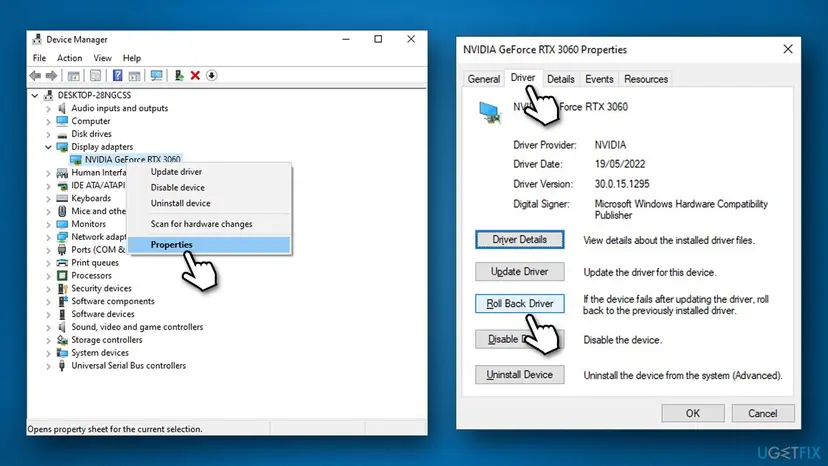Screen dimensions: 828x466
Task: Open the Action menu in Device Manager
Action: pos(69,58)
